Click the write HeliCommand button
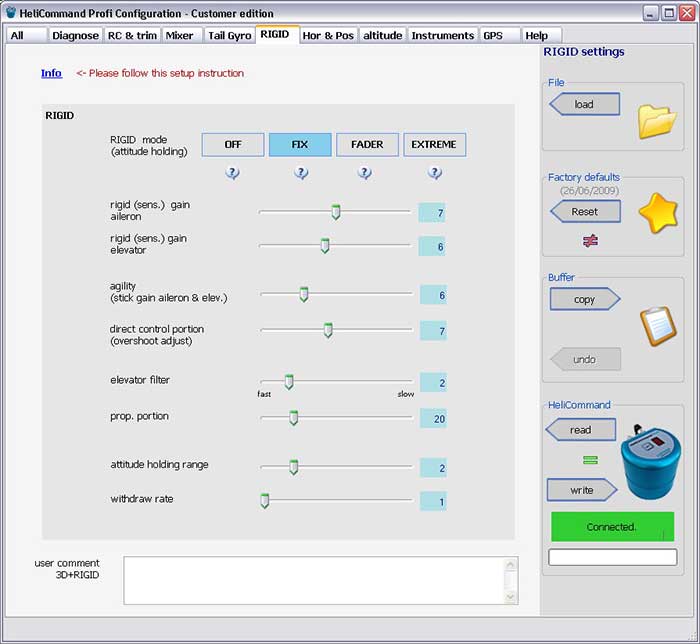Screen dimensions: 700x644 click(582, 490)
